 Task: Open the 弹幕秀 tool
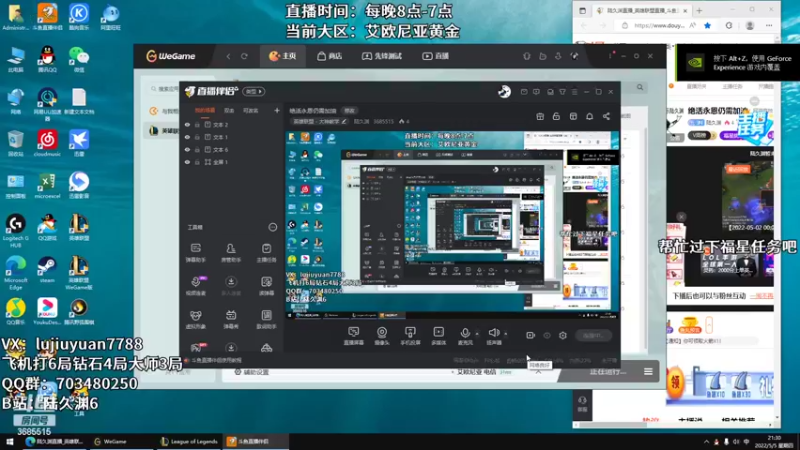click(231, 319)
